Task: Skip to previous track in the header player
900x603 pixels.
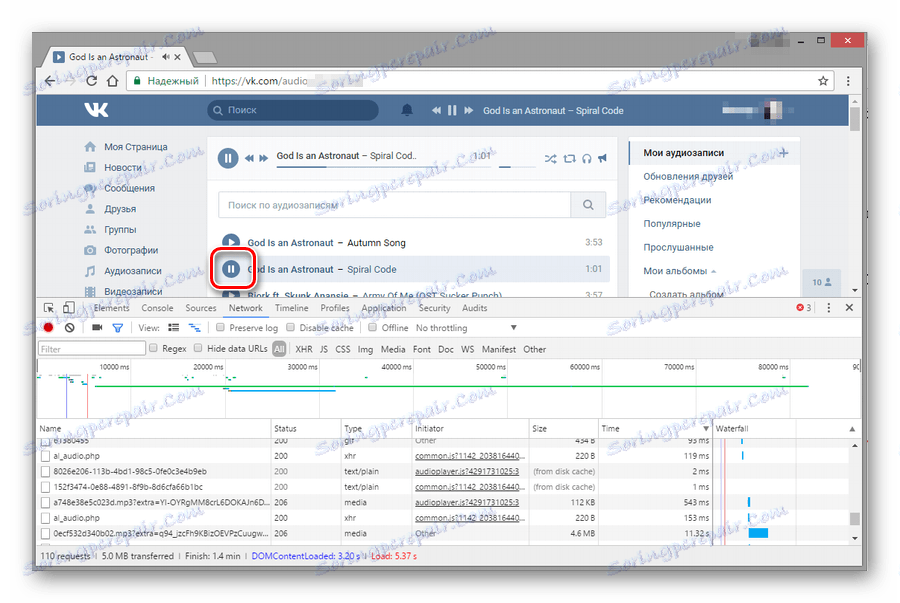Action: tap(436, 110)
